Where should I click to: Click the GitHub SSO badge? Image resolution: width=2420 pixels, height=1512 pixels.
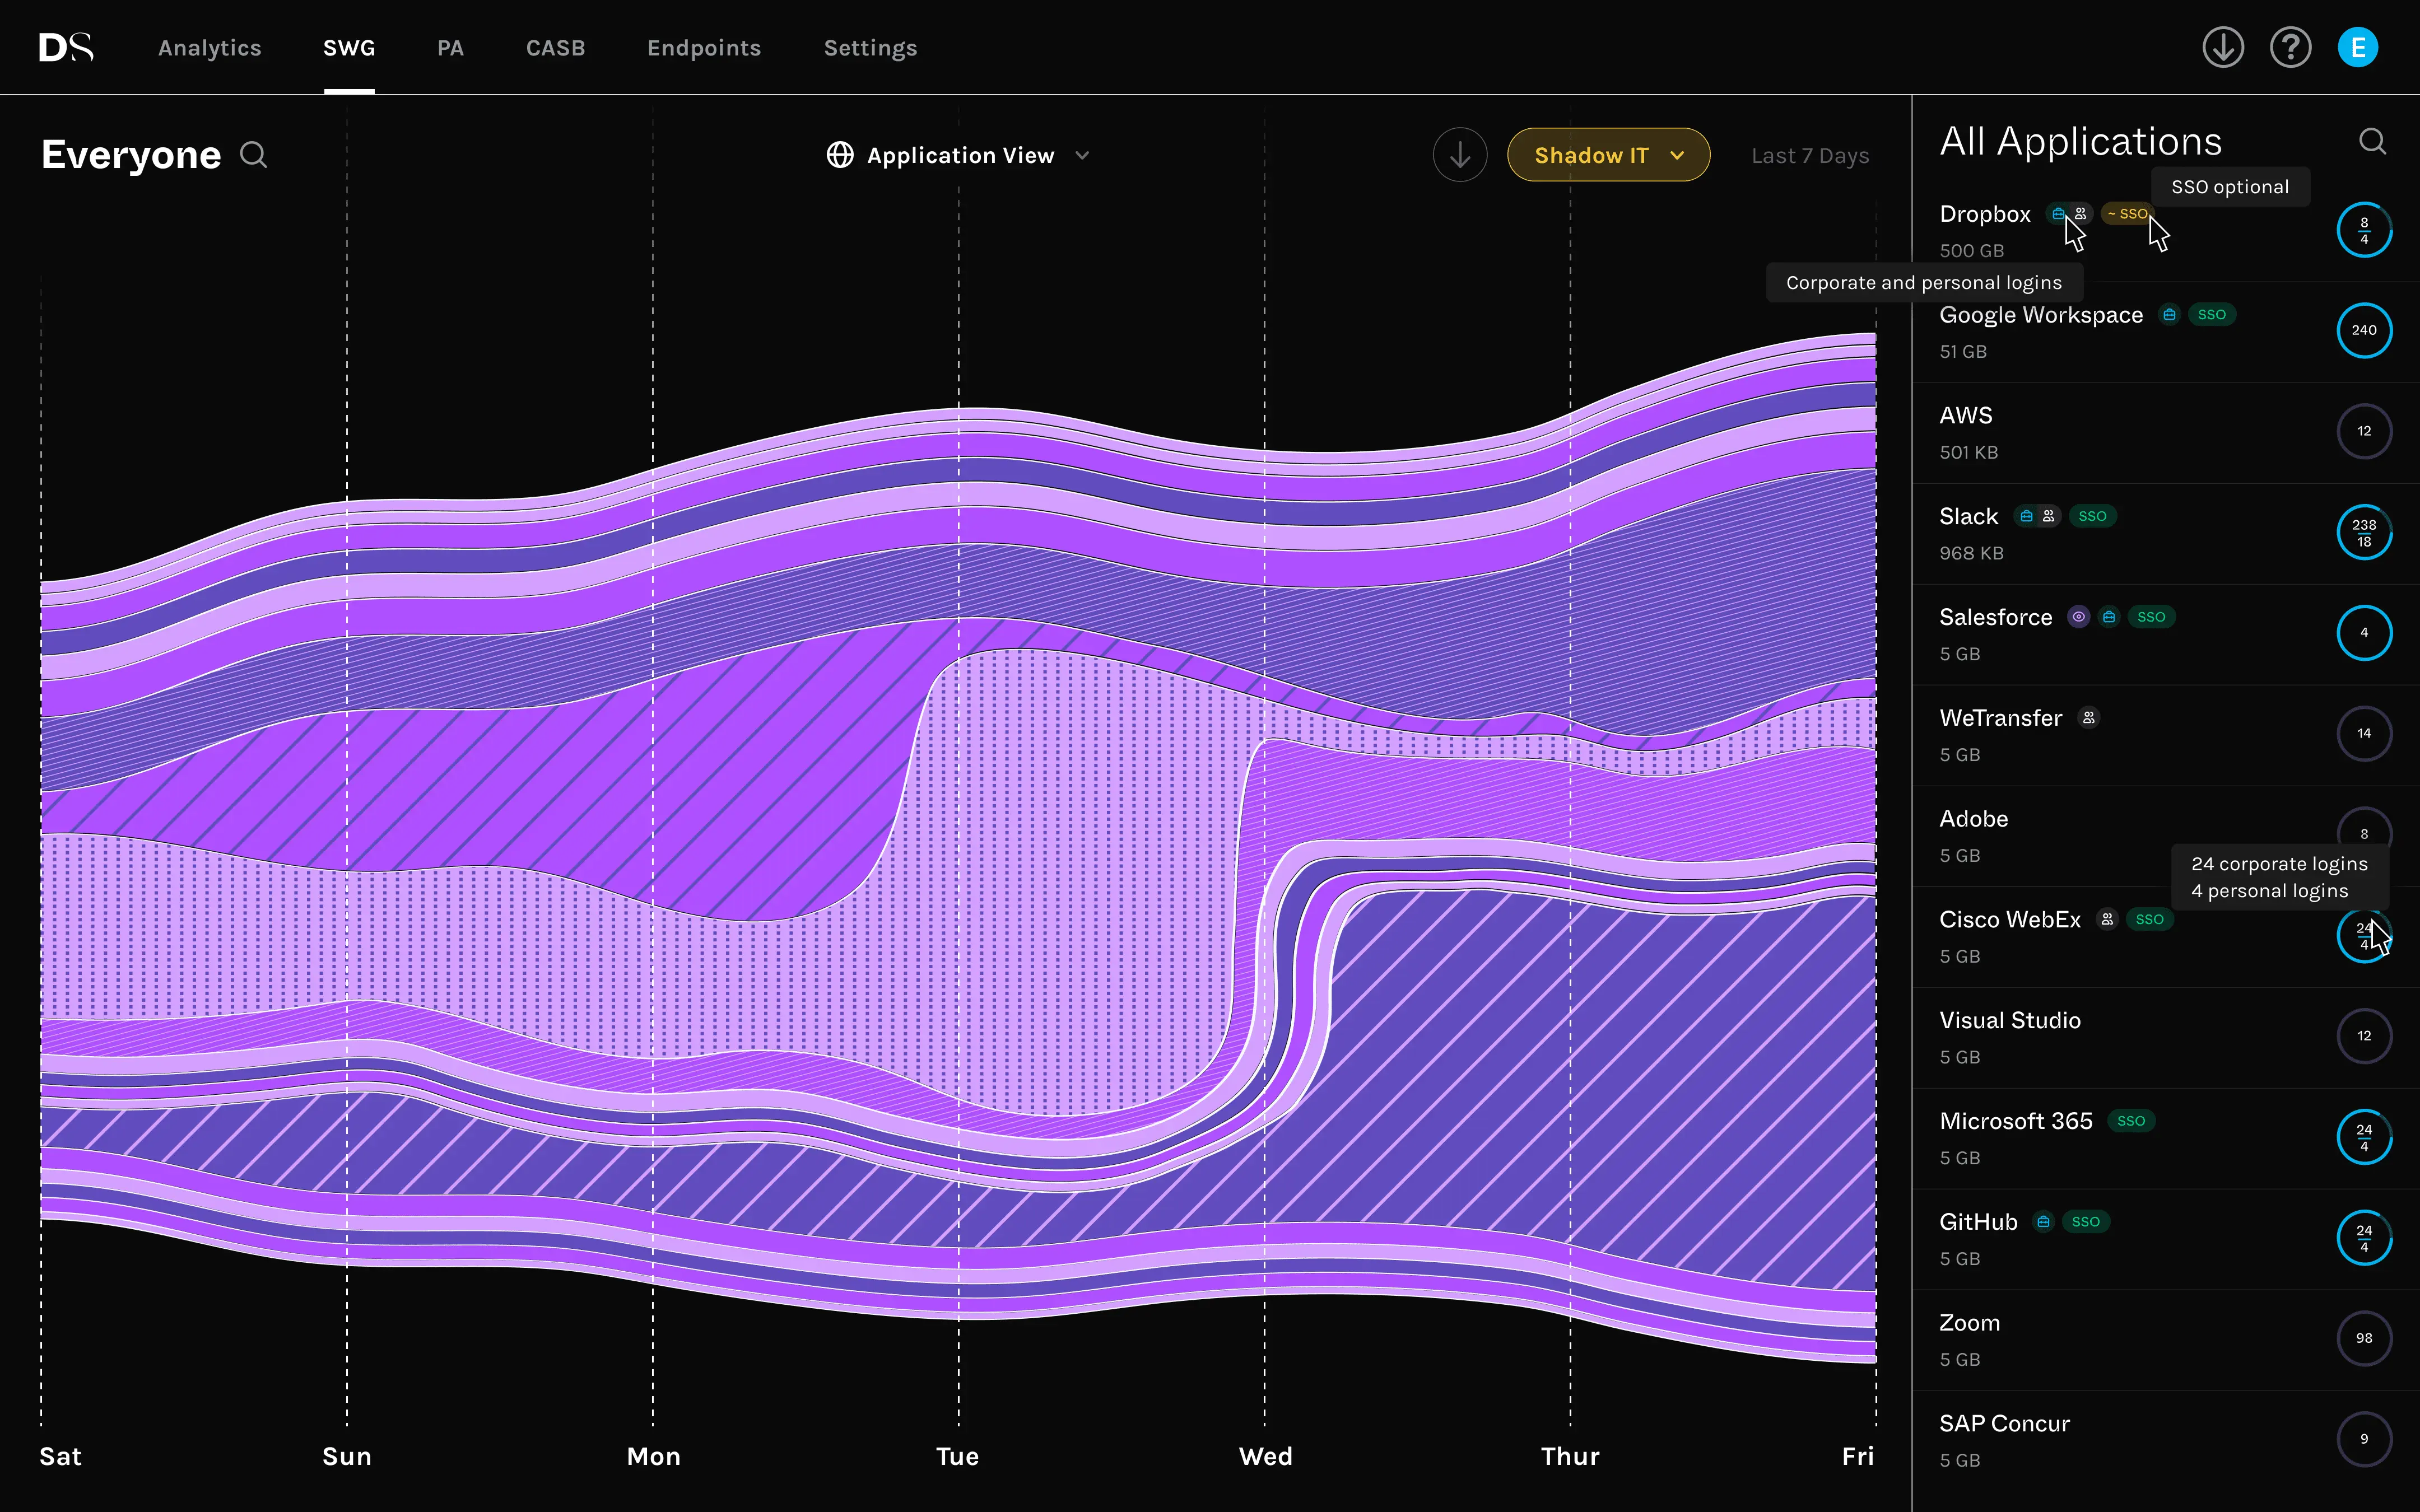click(x=2086, y=1222)
